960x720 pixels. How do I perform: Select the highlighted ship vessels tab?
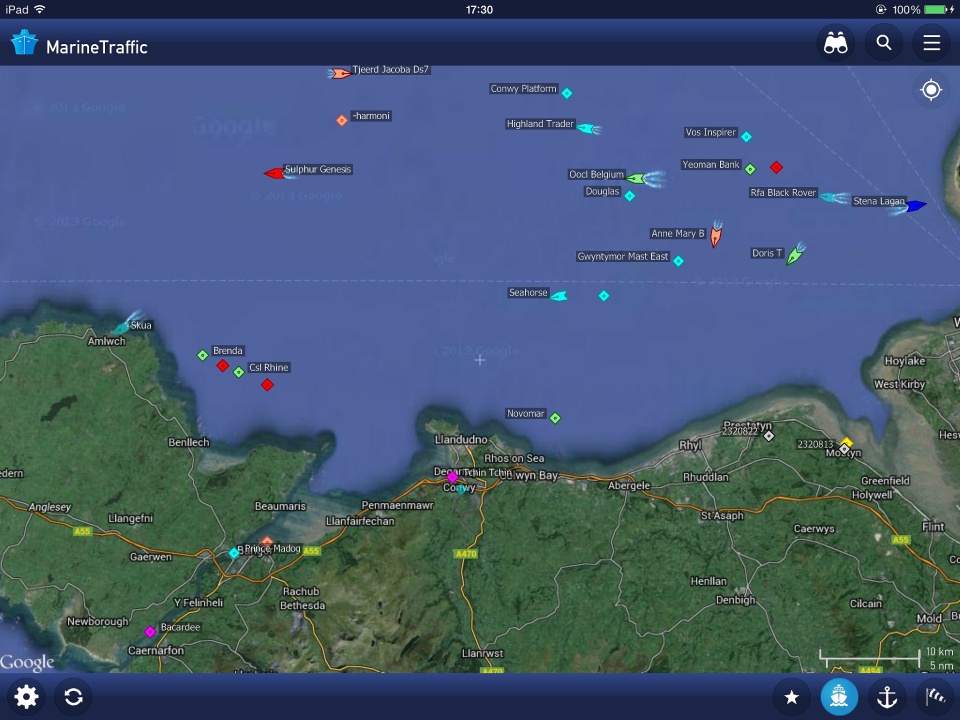(839, 697)
